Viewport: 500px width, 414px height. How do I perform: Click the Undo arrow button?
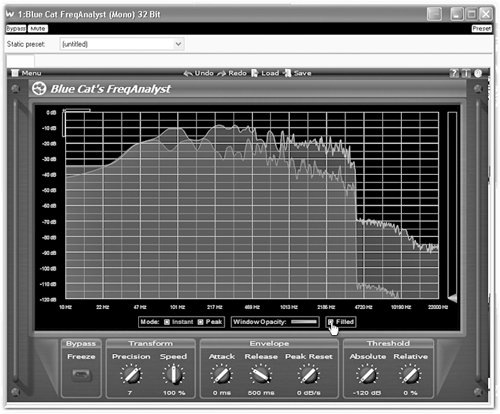[x=199, y=73]
